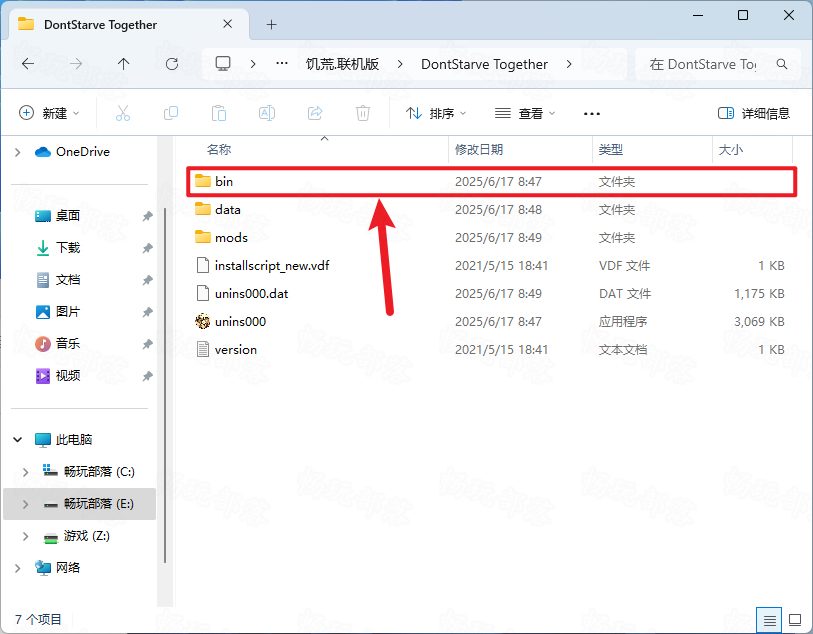The image size is (813, 634).
Task: Go back to previous folder
Action: (28, 64)
